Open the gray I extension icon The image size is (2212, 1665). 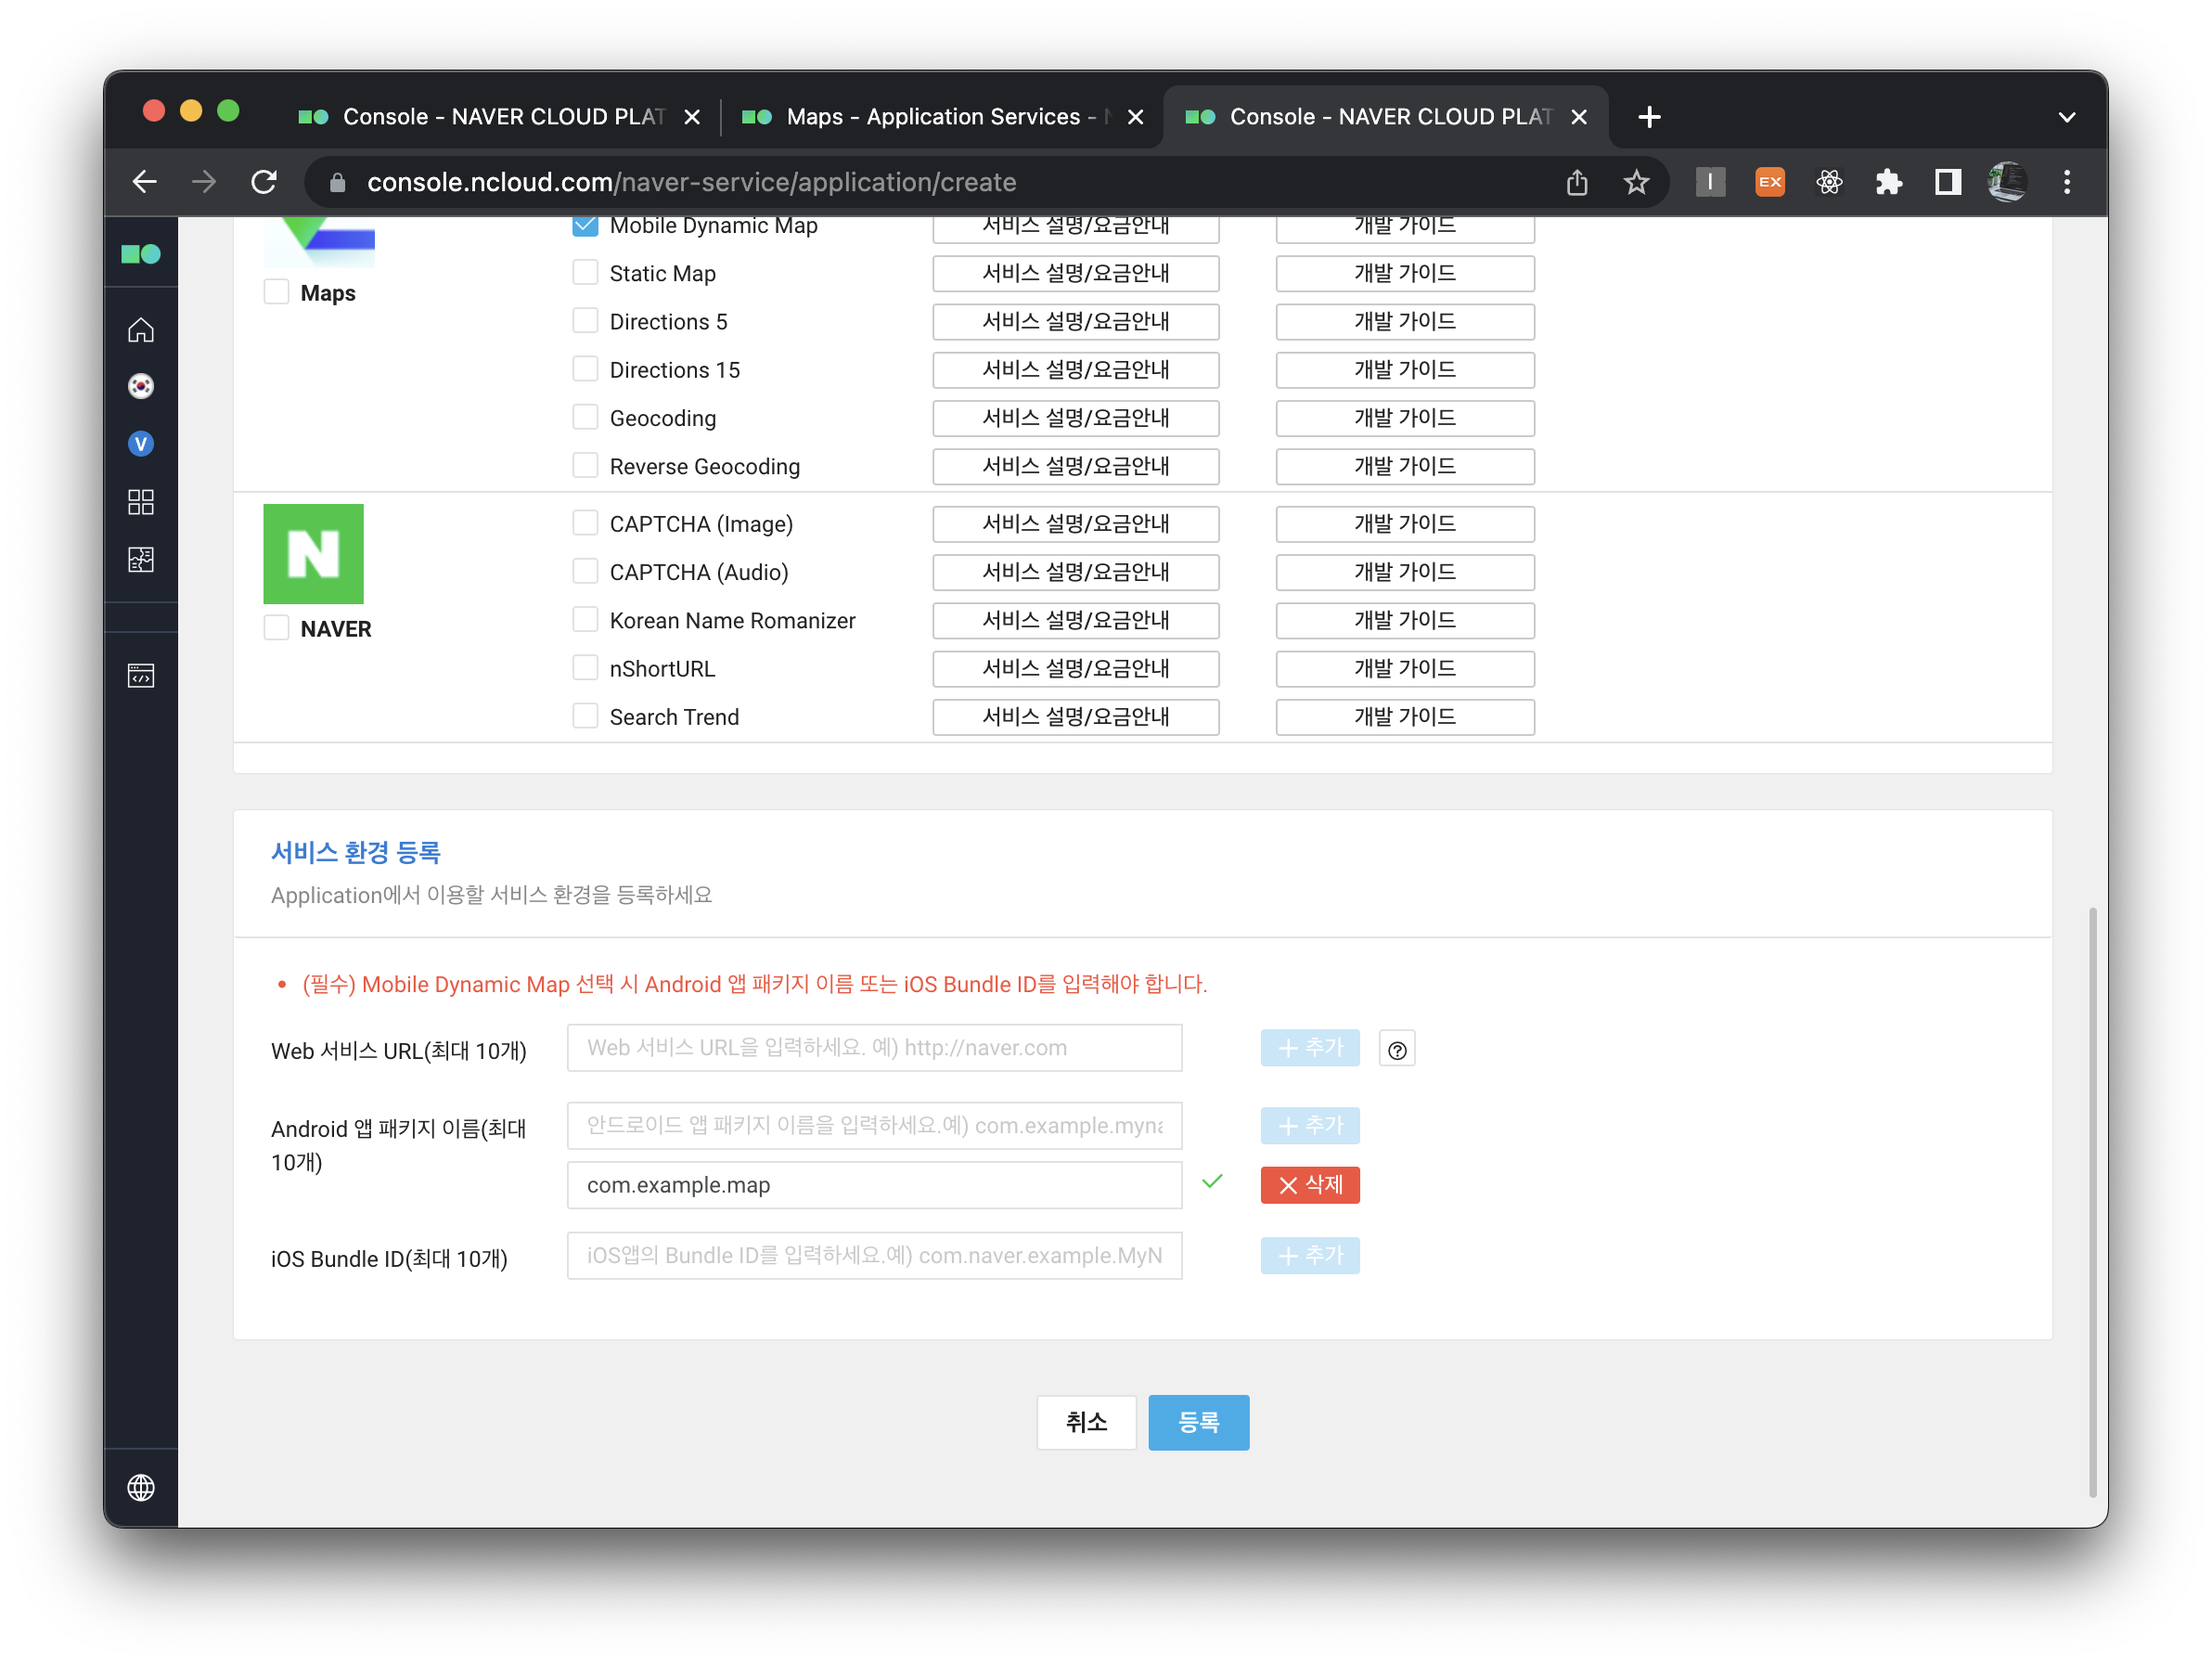tap(1710, 182)
